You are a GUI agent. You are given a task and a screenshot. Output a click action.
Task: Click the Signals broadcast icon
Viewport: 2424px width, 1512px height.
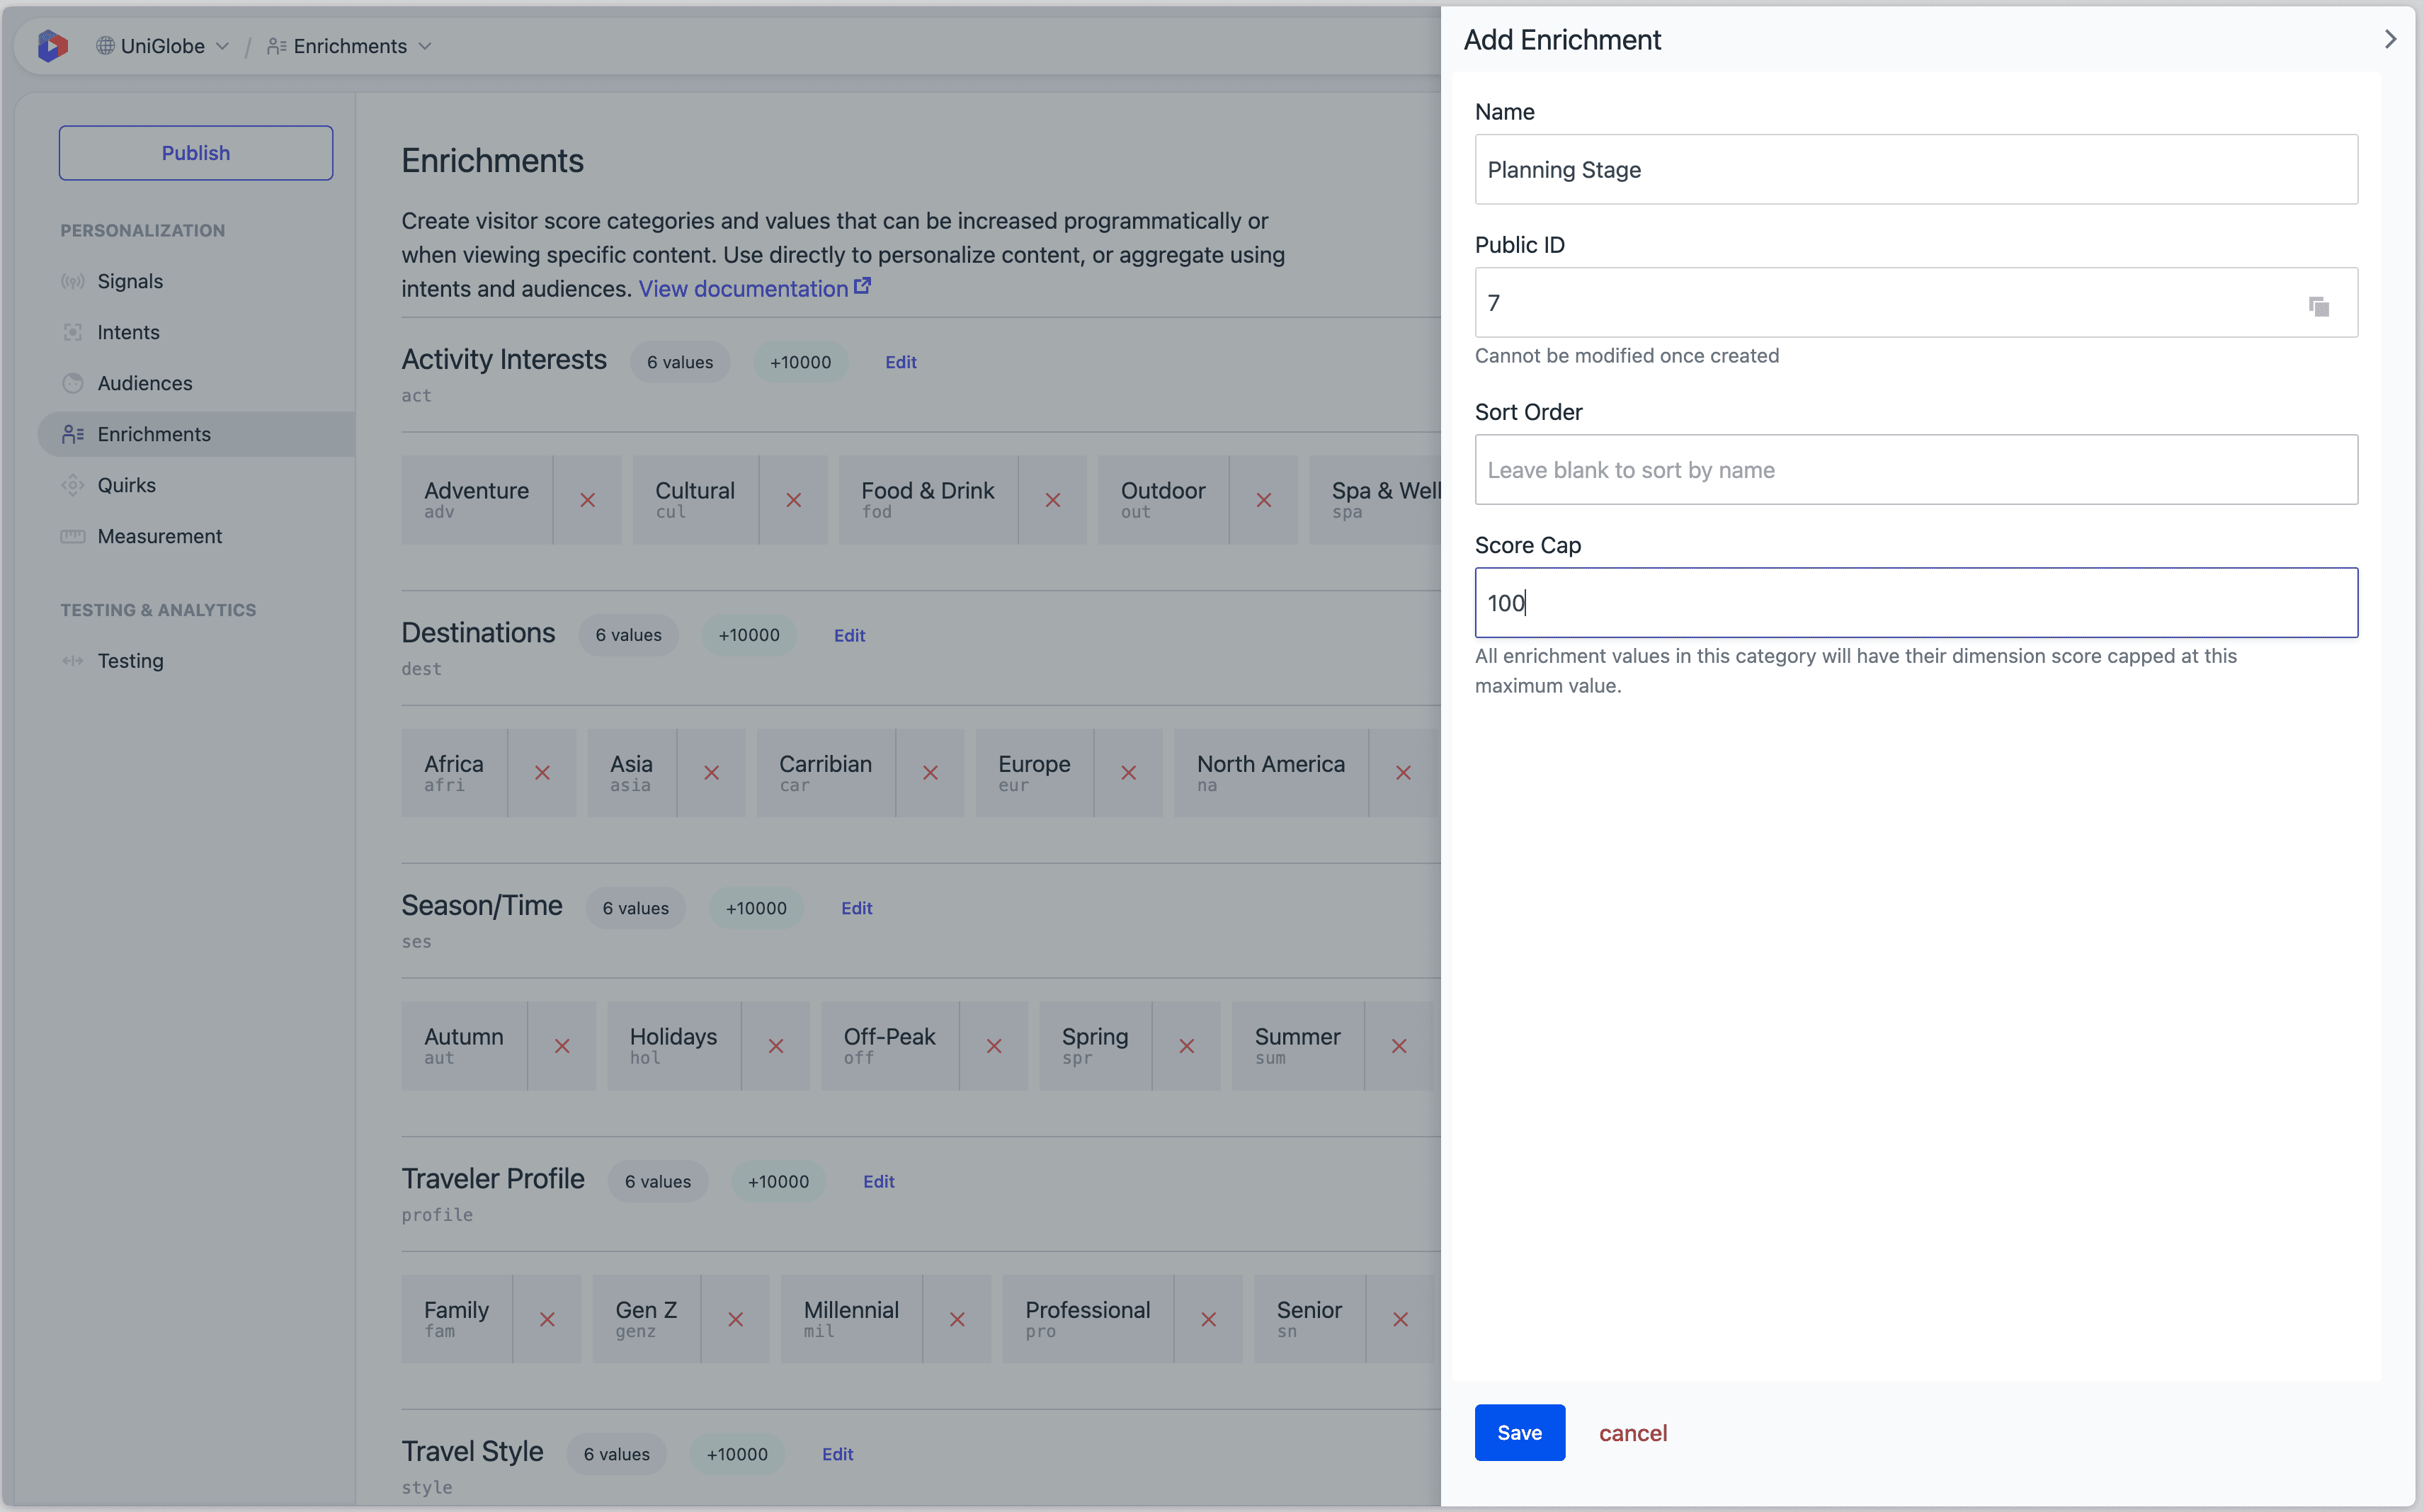(x=72, y=281)
